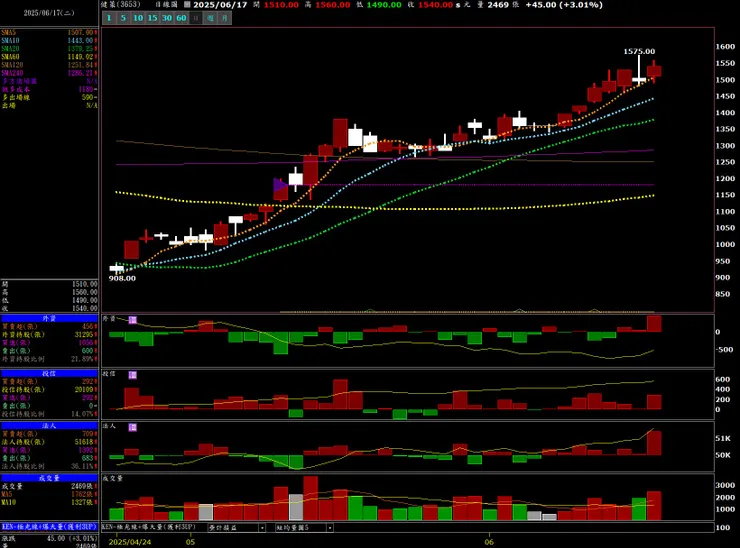Click the SMA20 indicator label
This screenshot has height=548, width=740.
[10, 49]
